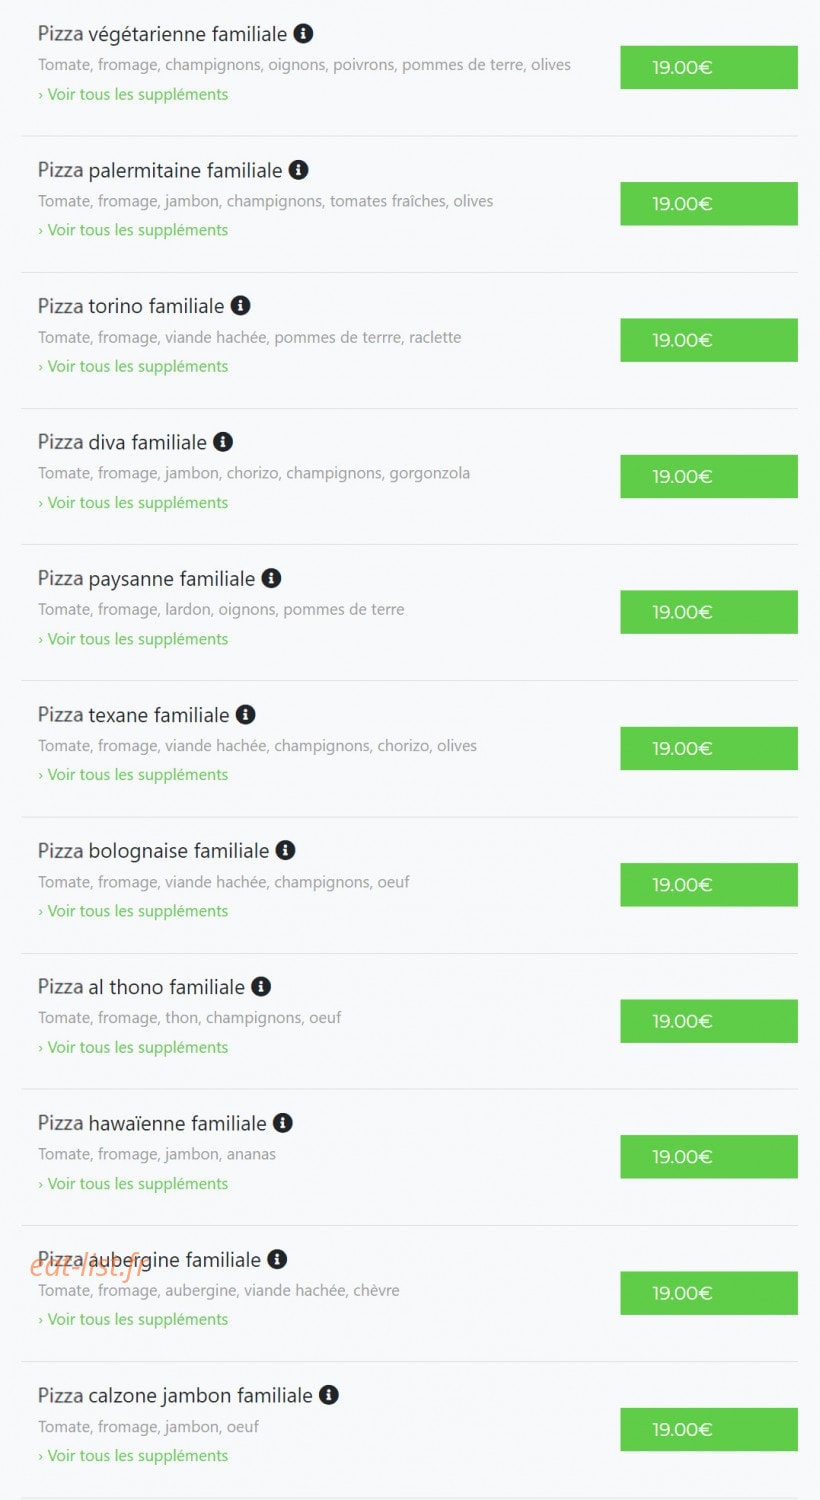Image resolution: width=820 pixels, height=1500 pixels.
Task: Click the 19.00€ button for Pizza diva
Action: [709, 476]
